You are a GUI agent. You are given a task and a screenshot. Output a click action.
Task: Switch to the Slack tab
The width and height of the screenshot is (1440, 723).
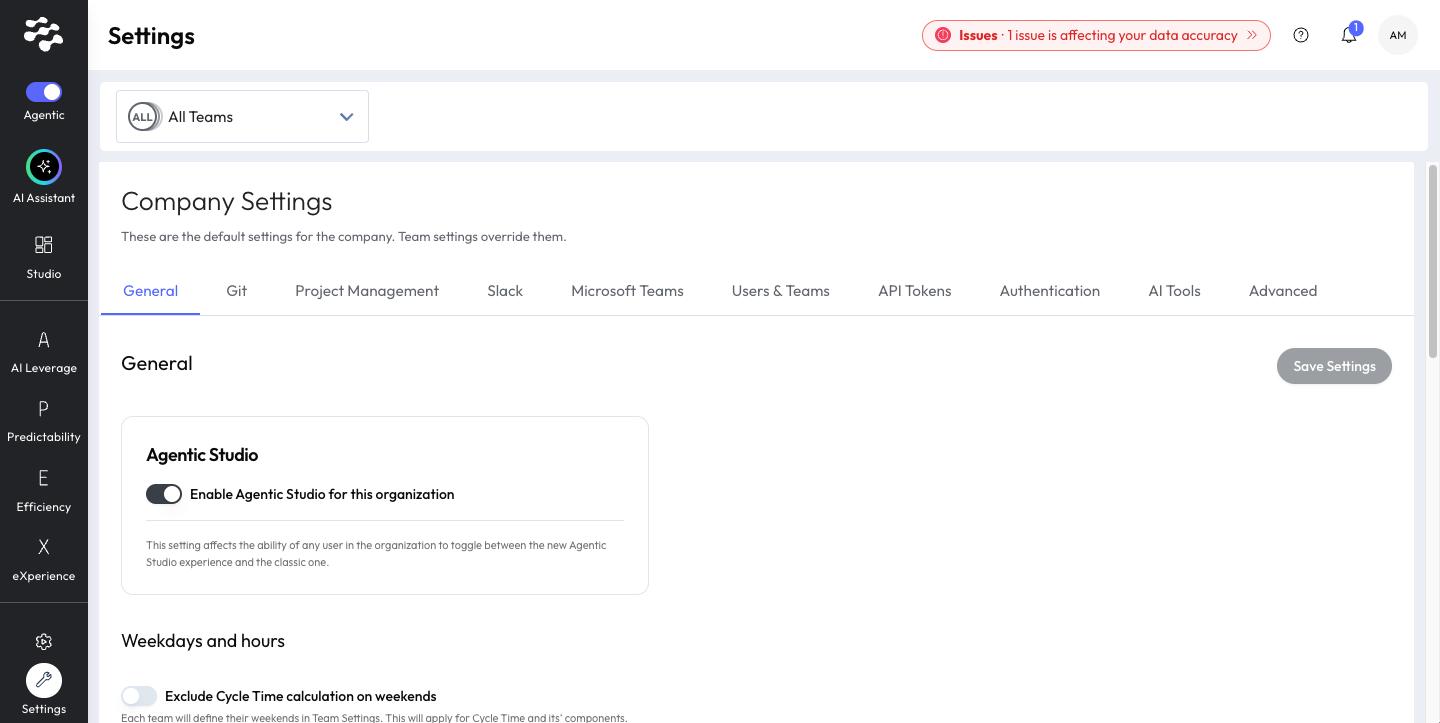[505, 291]
